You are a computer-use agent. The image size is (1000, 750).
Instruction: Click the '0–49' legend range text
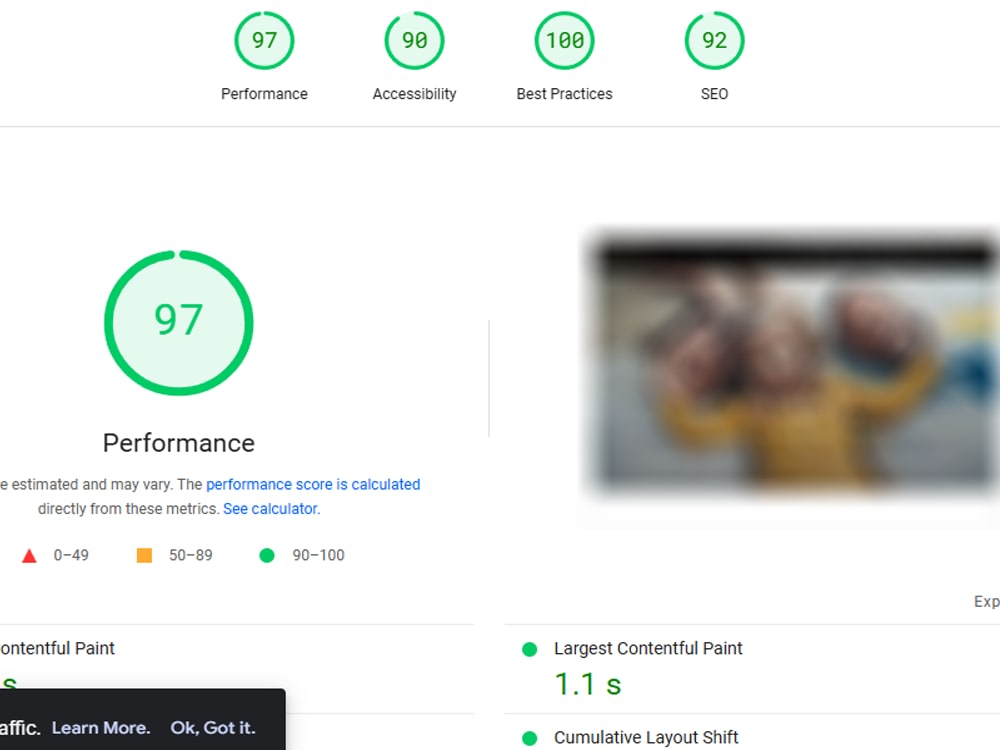(71, 555)
